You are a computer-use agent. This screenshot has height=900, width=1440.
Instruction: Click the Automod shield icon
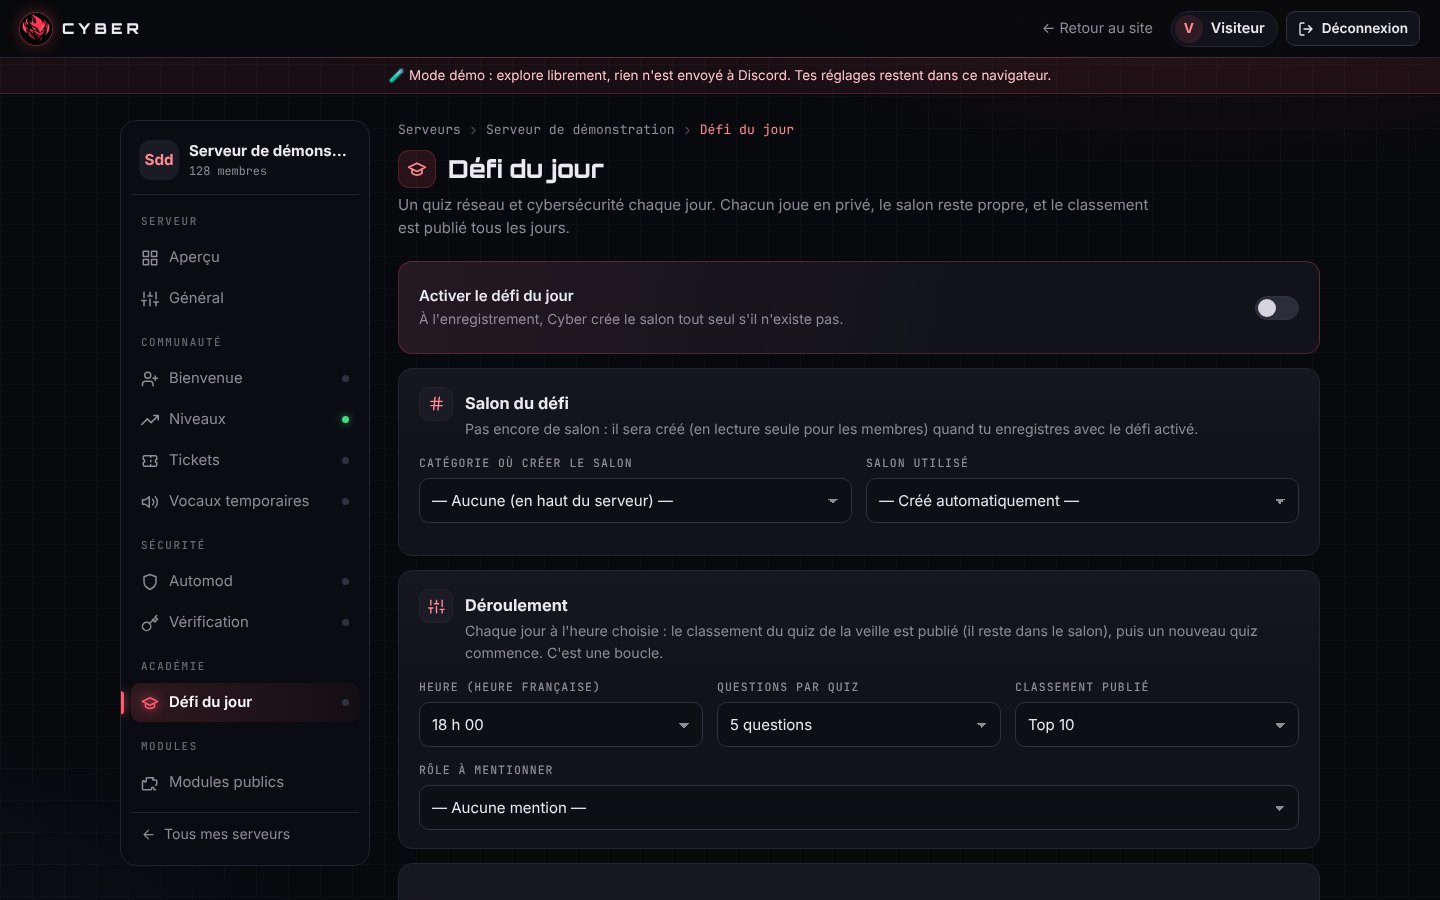pos(150,582)
